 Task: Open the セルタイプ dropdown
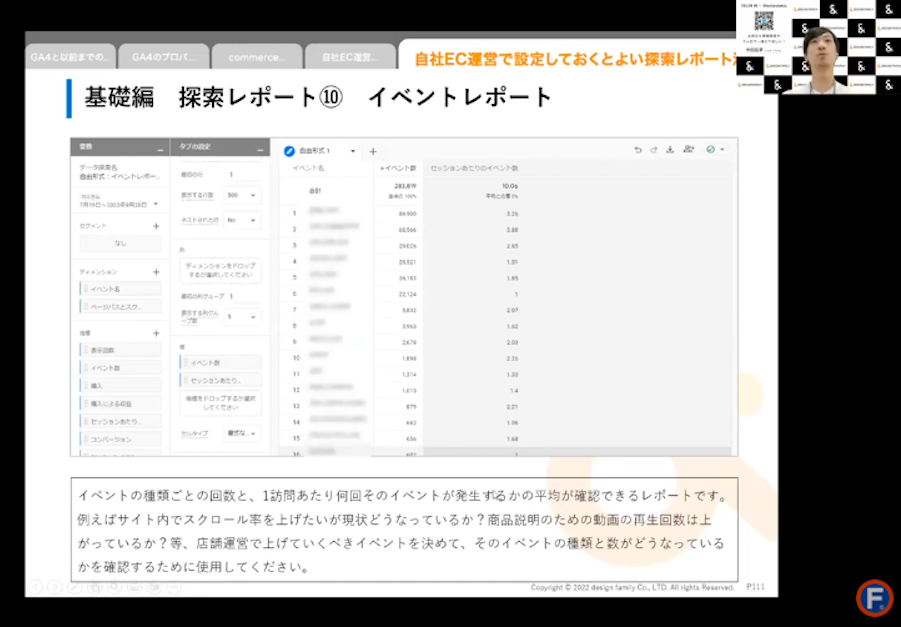point(242,433)
